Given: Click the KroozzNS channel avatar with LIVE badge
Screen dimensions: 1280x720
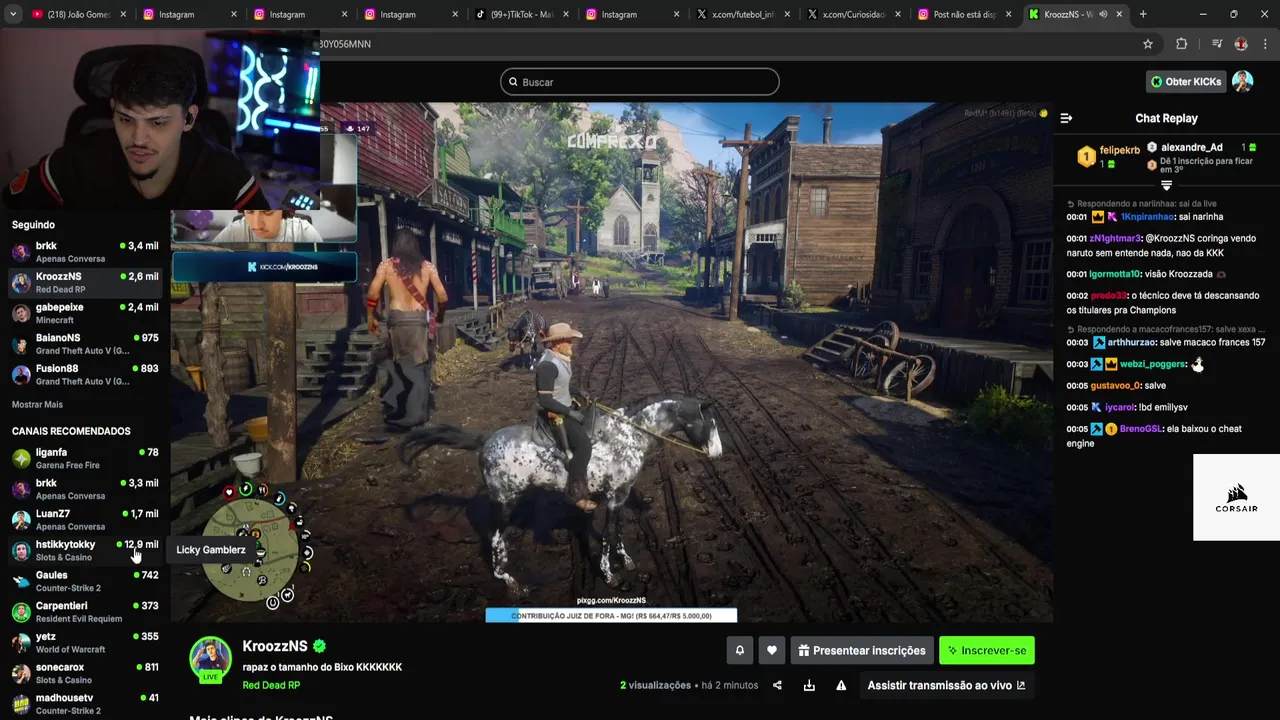Looking at the screenshot, I should 211,659.
